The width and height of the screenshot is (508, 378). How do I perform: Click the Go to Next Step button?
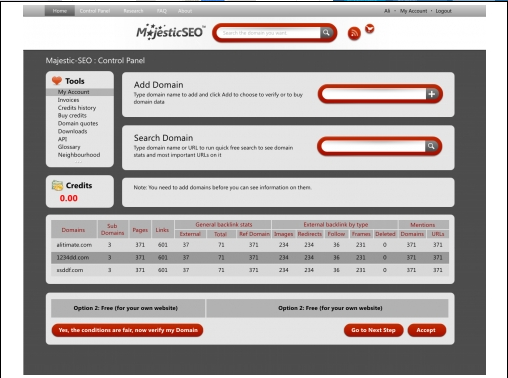373,330
